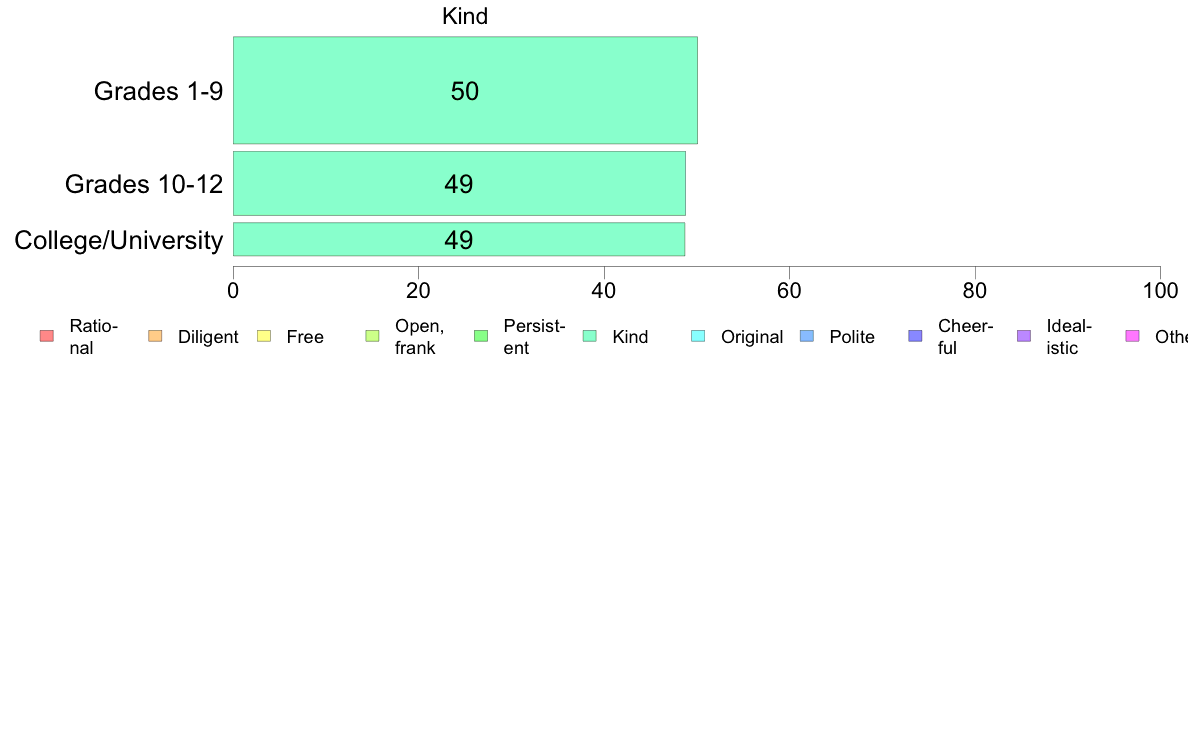Click the Polite legend blue swatch

point(807,337)
